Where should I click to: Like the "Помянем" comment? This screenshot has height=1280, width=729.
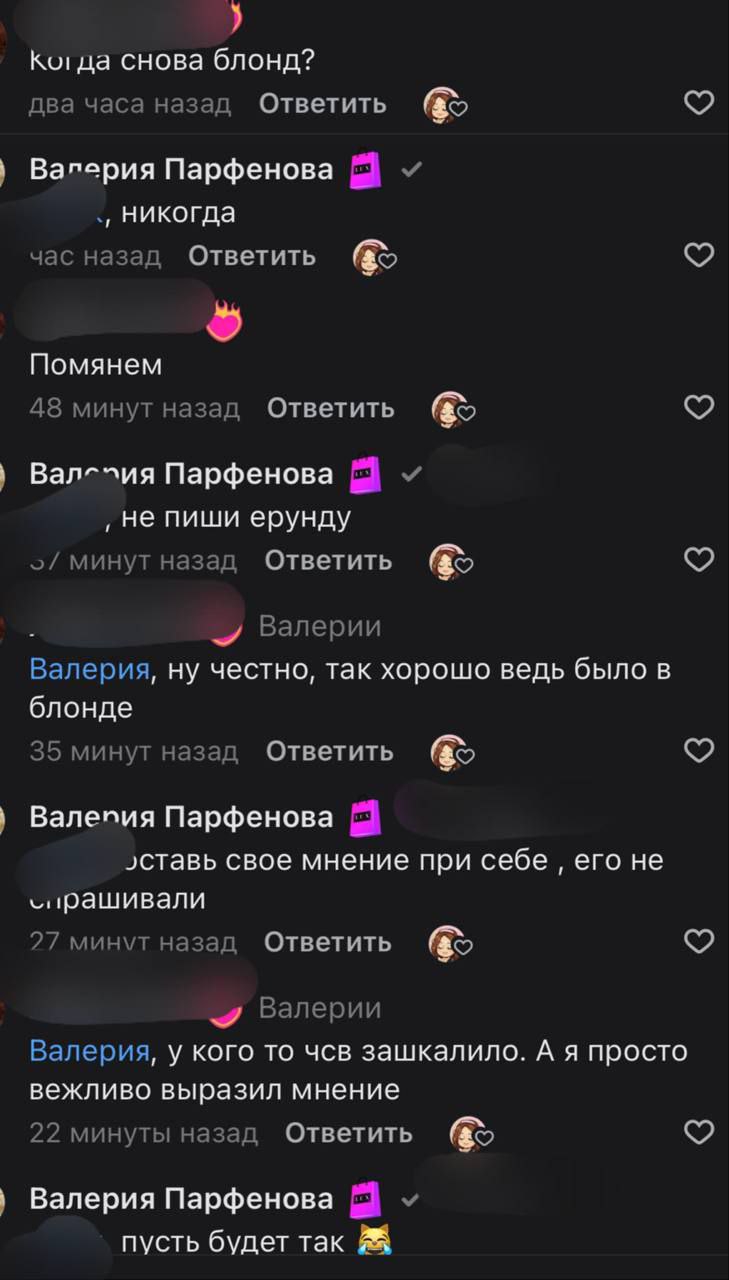click(699, 407)
